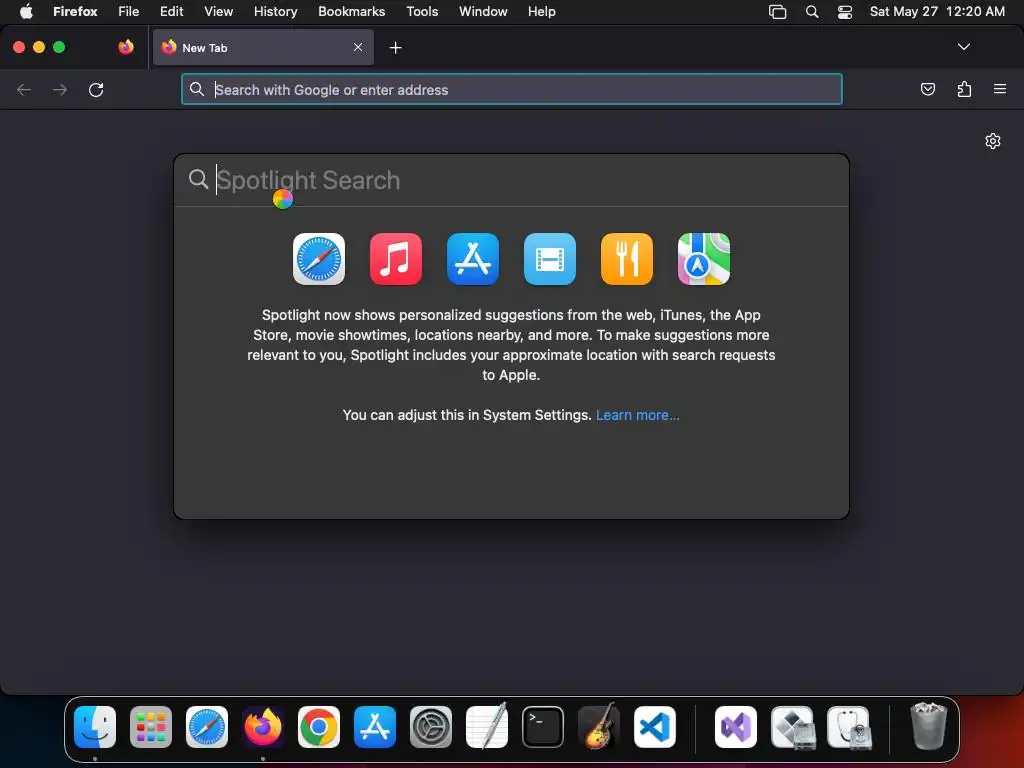Click the Spotlight magnifier in the menu bar
This screenshot has height=768, width=1024.
pos(812,12)
